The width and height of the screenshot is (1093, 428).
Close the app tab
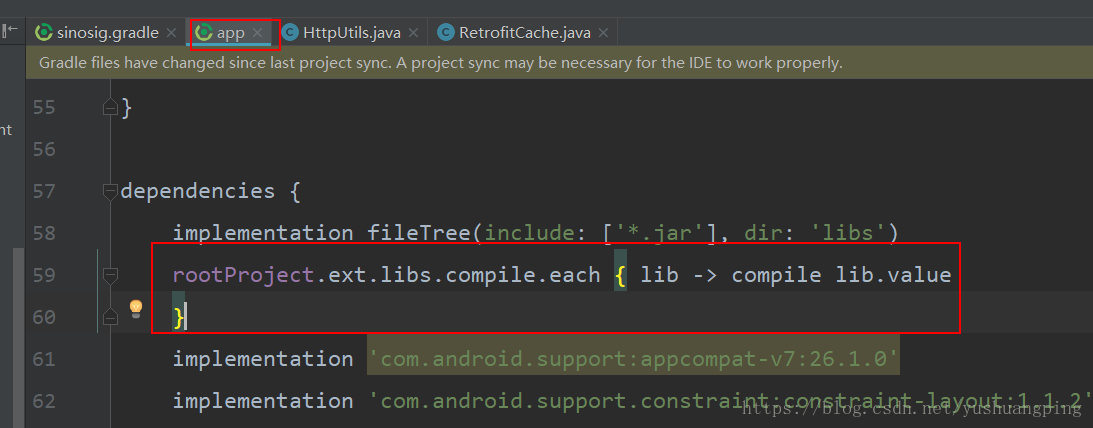coord(257,33)
